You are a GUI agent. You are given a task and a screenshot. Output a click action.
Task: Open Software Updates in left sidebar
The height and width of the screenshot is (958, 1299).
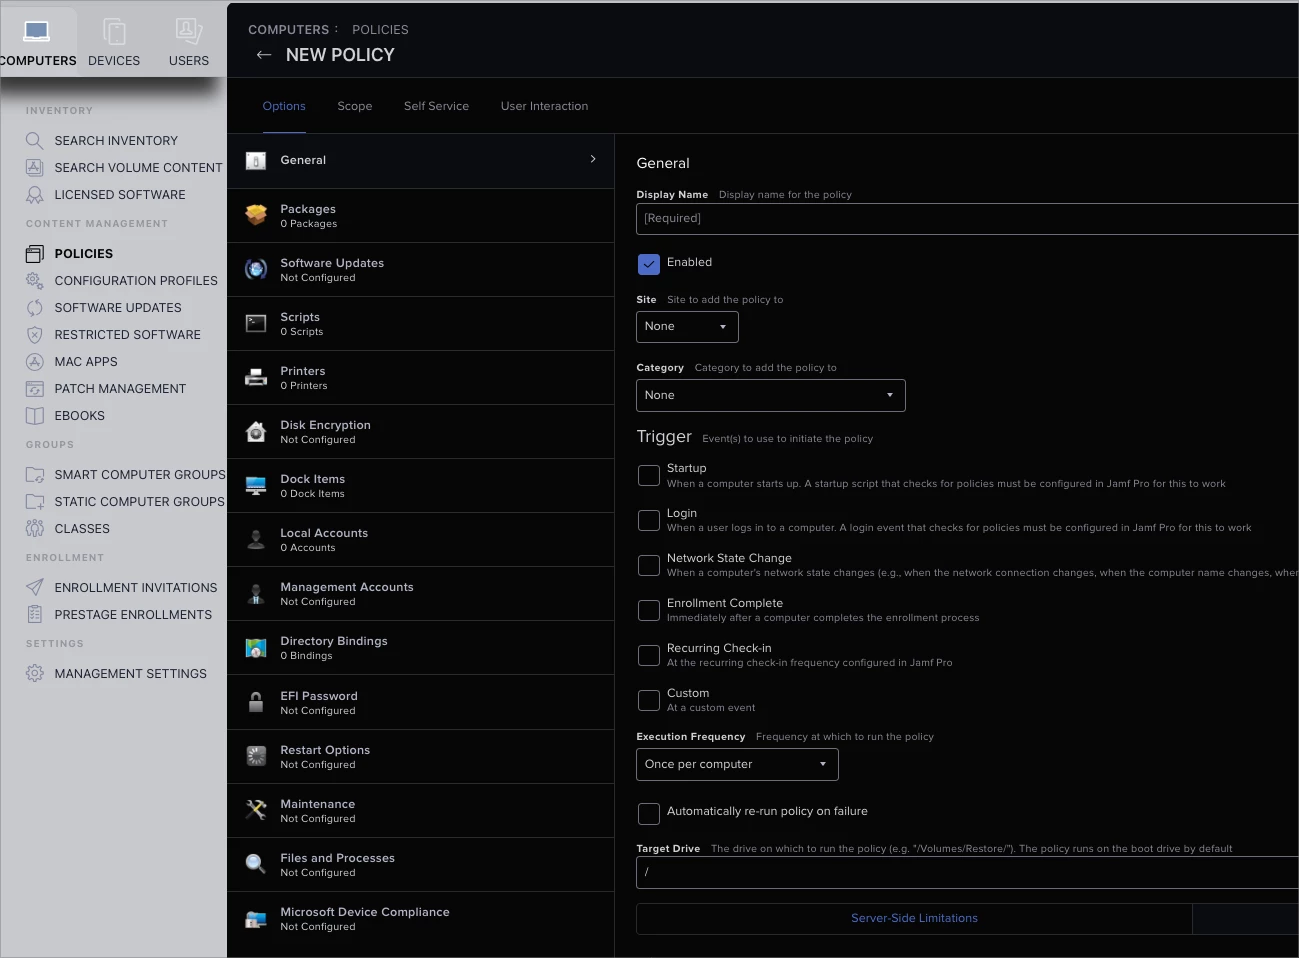click(118, 308)
